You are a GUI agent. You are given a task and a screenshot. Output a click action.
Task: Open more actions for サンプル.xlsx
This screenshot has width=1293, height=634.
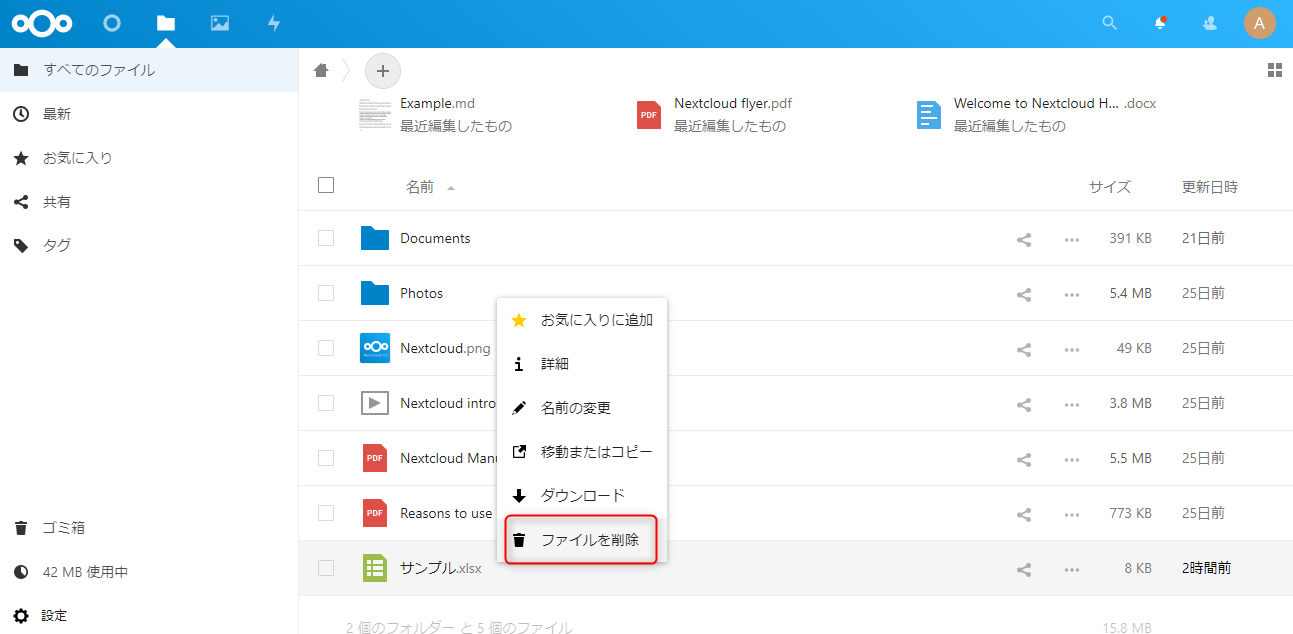tap(1072, 569)
